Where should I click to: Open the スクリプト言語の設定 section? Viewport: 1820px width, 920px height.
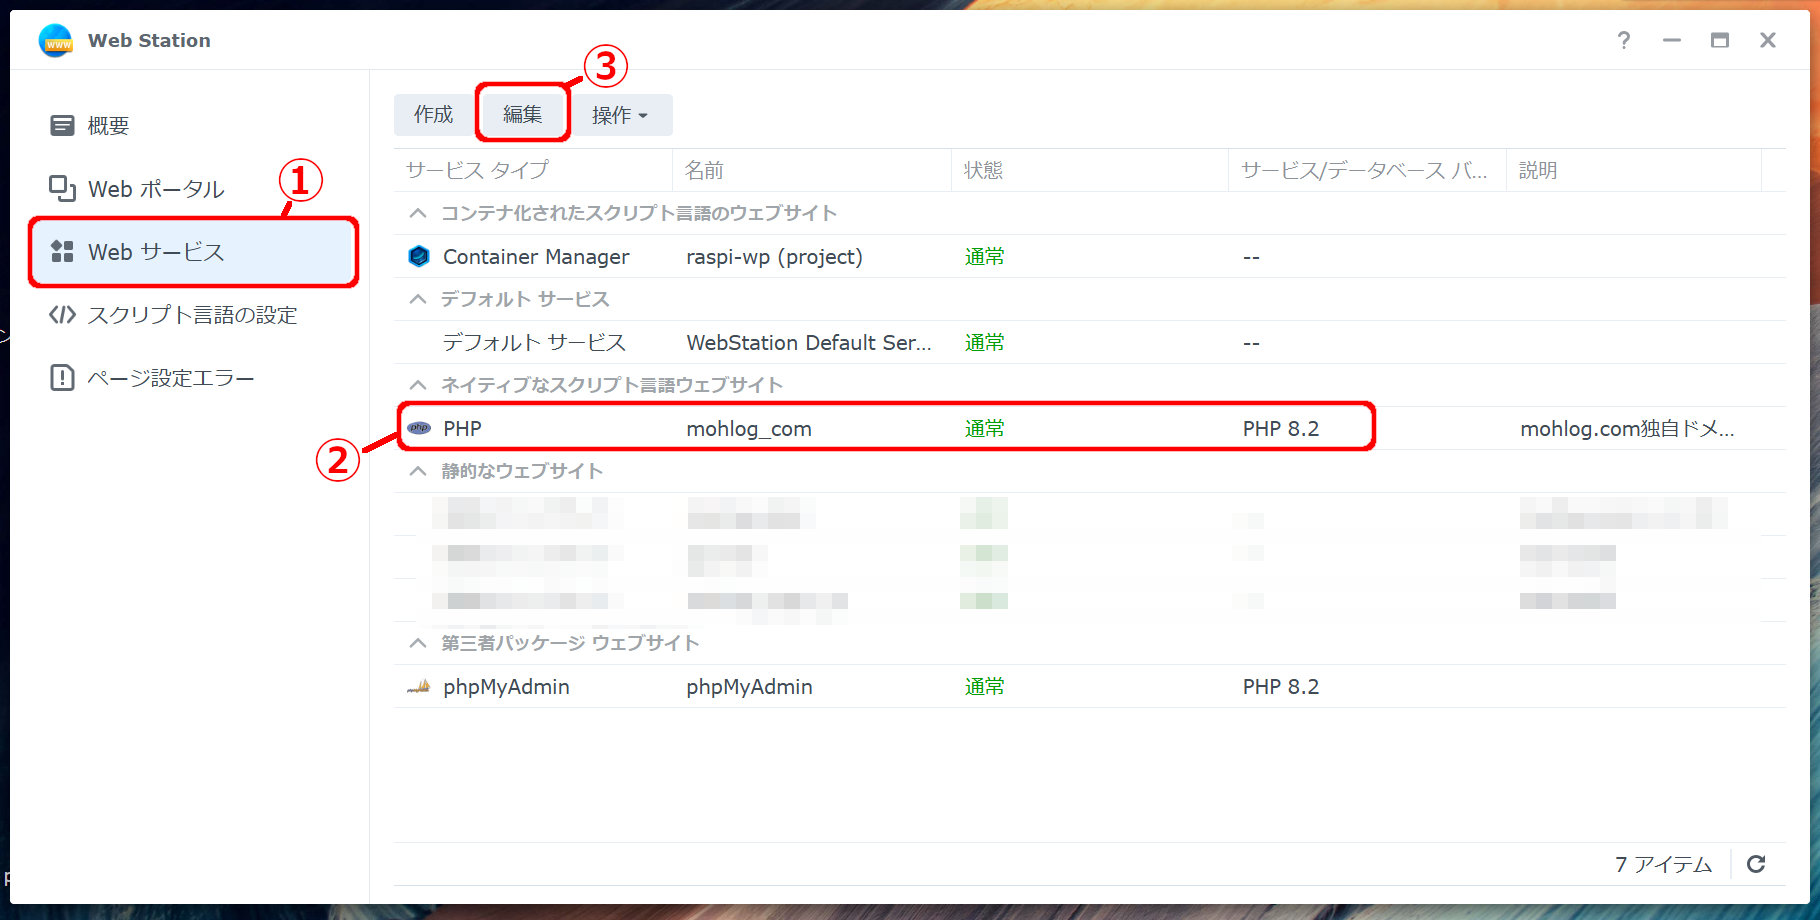192,315
